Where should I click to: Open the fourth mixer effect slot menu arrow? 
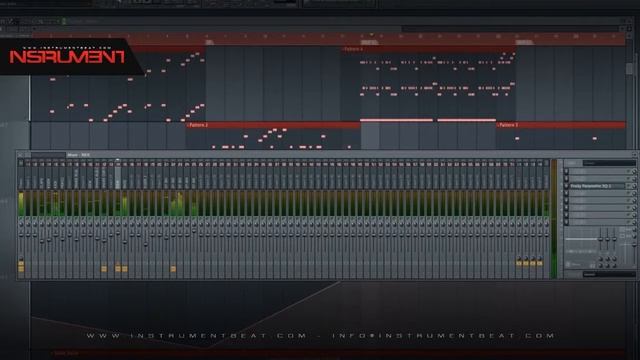[x=566, y=193]
